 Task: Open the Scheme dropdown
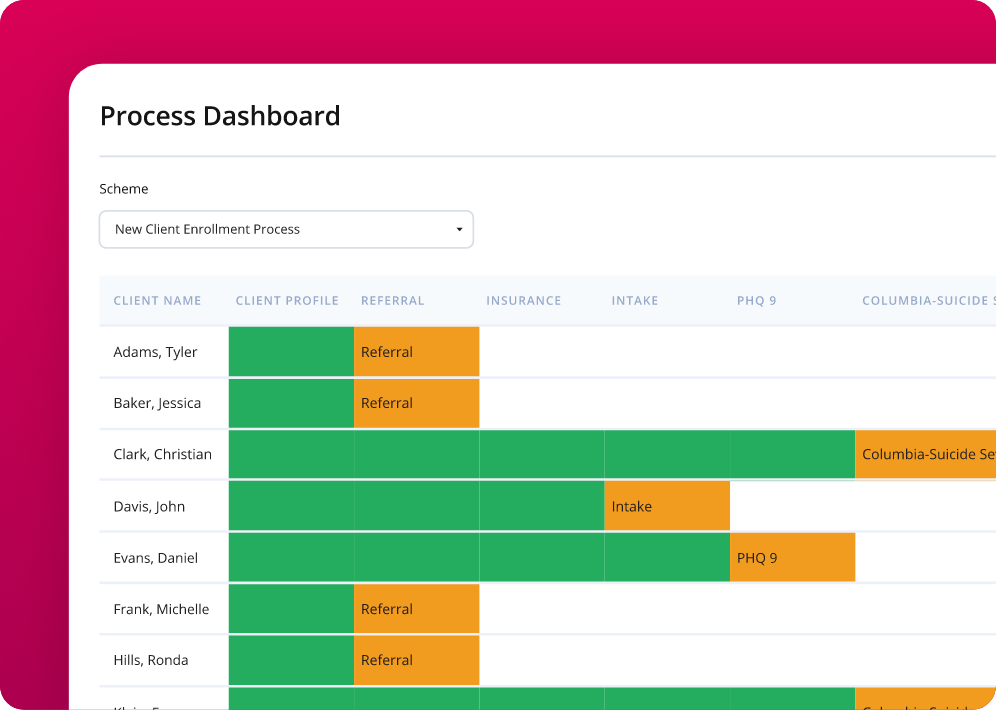[x=285, y=229]
